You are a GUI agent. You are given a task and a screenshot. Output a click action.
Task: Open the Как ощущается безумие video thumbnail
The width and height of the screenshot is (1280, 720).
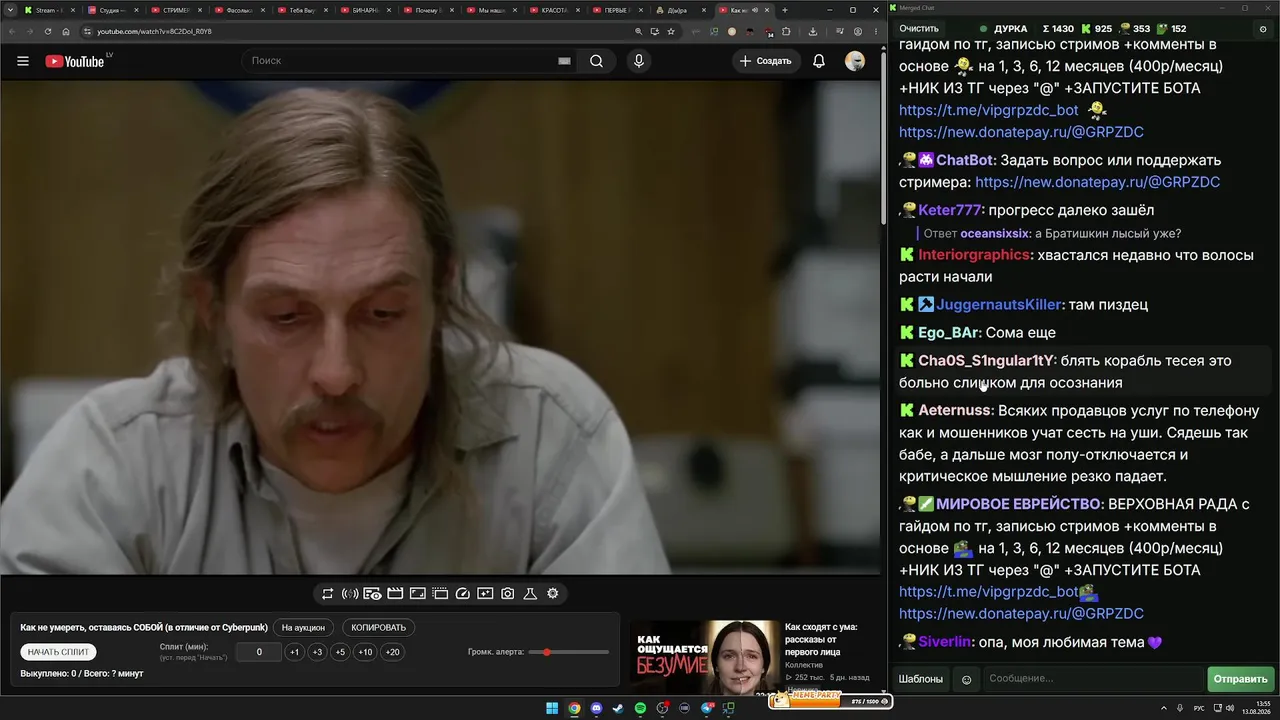click(705, 658)
